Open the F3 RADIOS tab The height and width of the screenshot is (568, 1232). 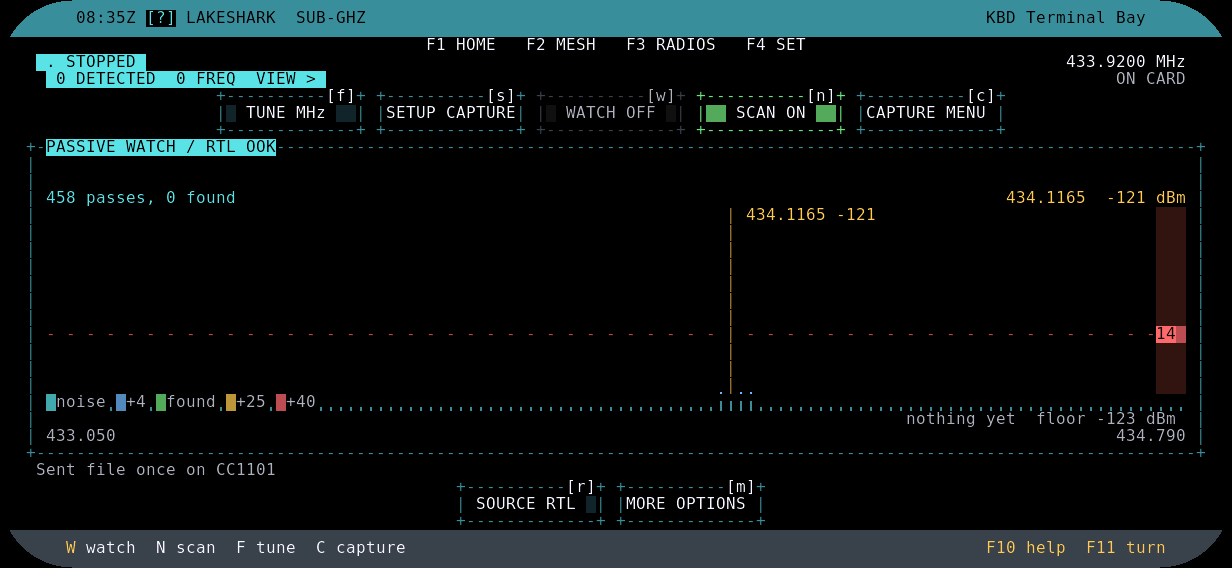click(671, 45)
